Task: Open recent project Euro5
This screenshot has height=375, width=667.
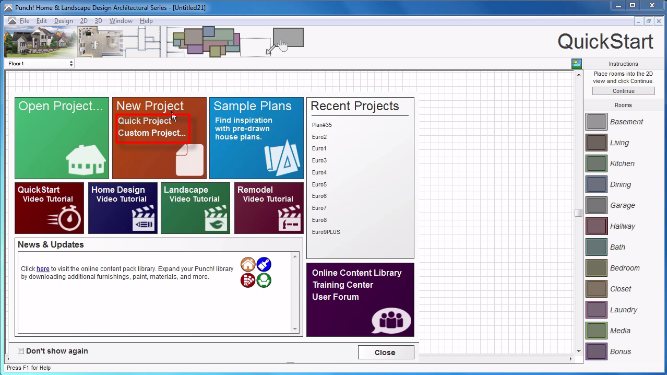Action: coord(319,184)
